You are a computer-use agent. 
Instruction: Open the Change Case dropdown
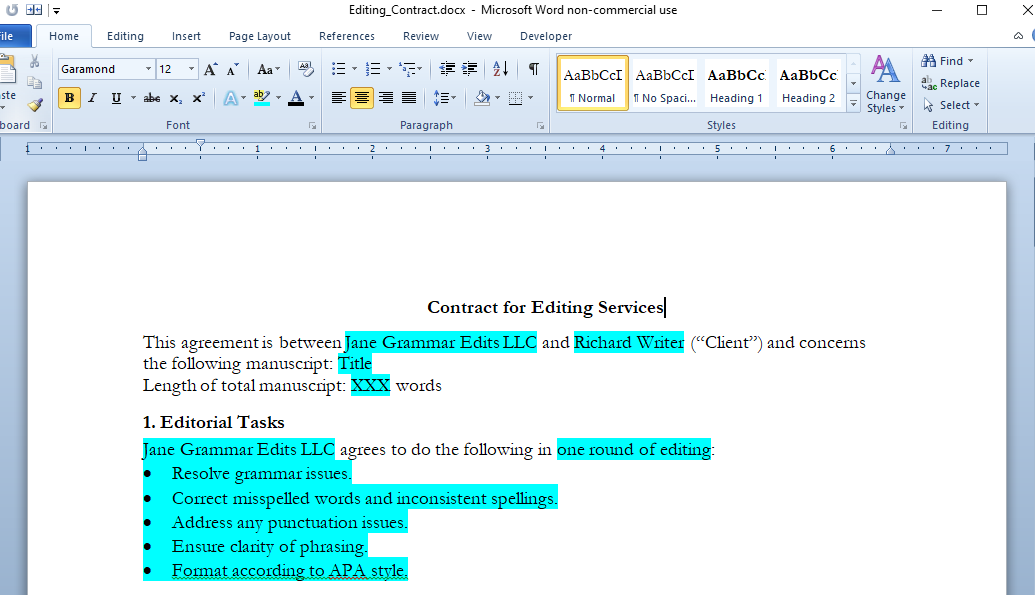coord(268,69)
